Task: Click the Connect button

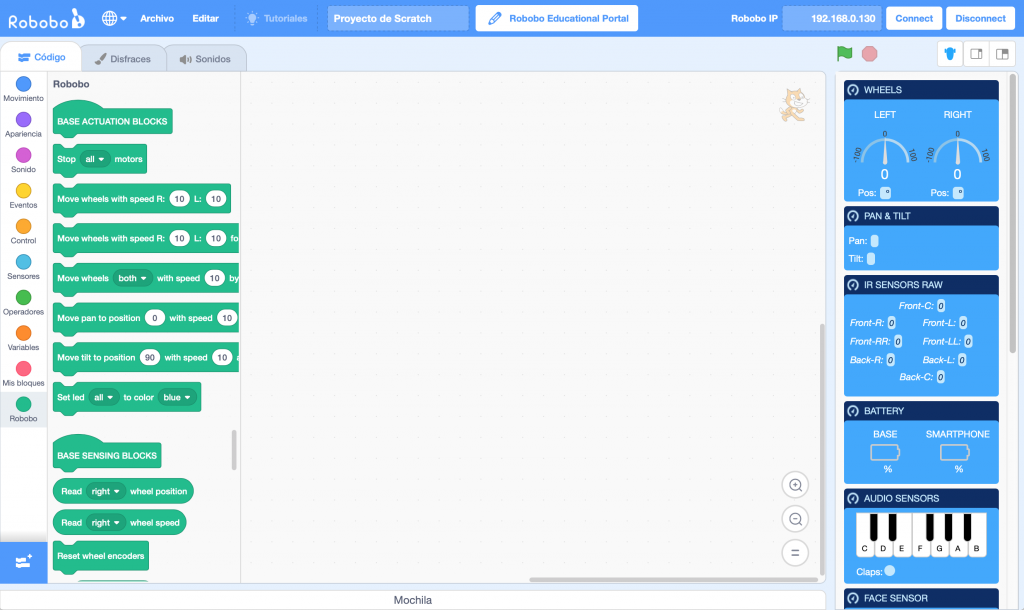Action: coord(914,18)
